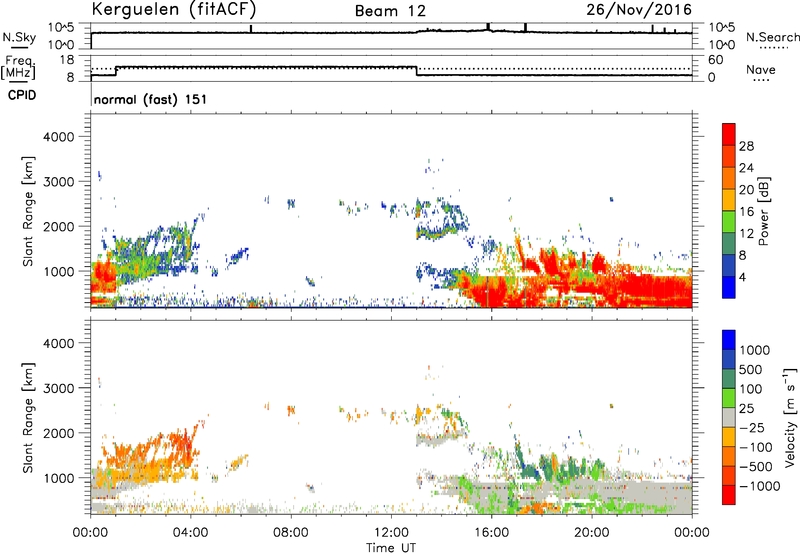Viewport: 800px width, 554px height.
Task: Click the '1000' value on Velocity colorbar
Action: (x=755, y=350)
